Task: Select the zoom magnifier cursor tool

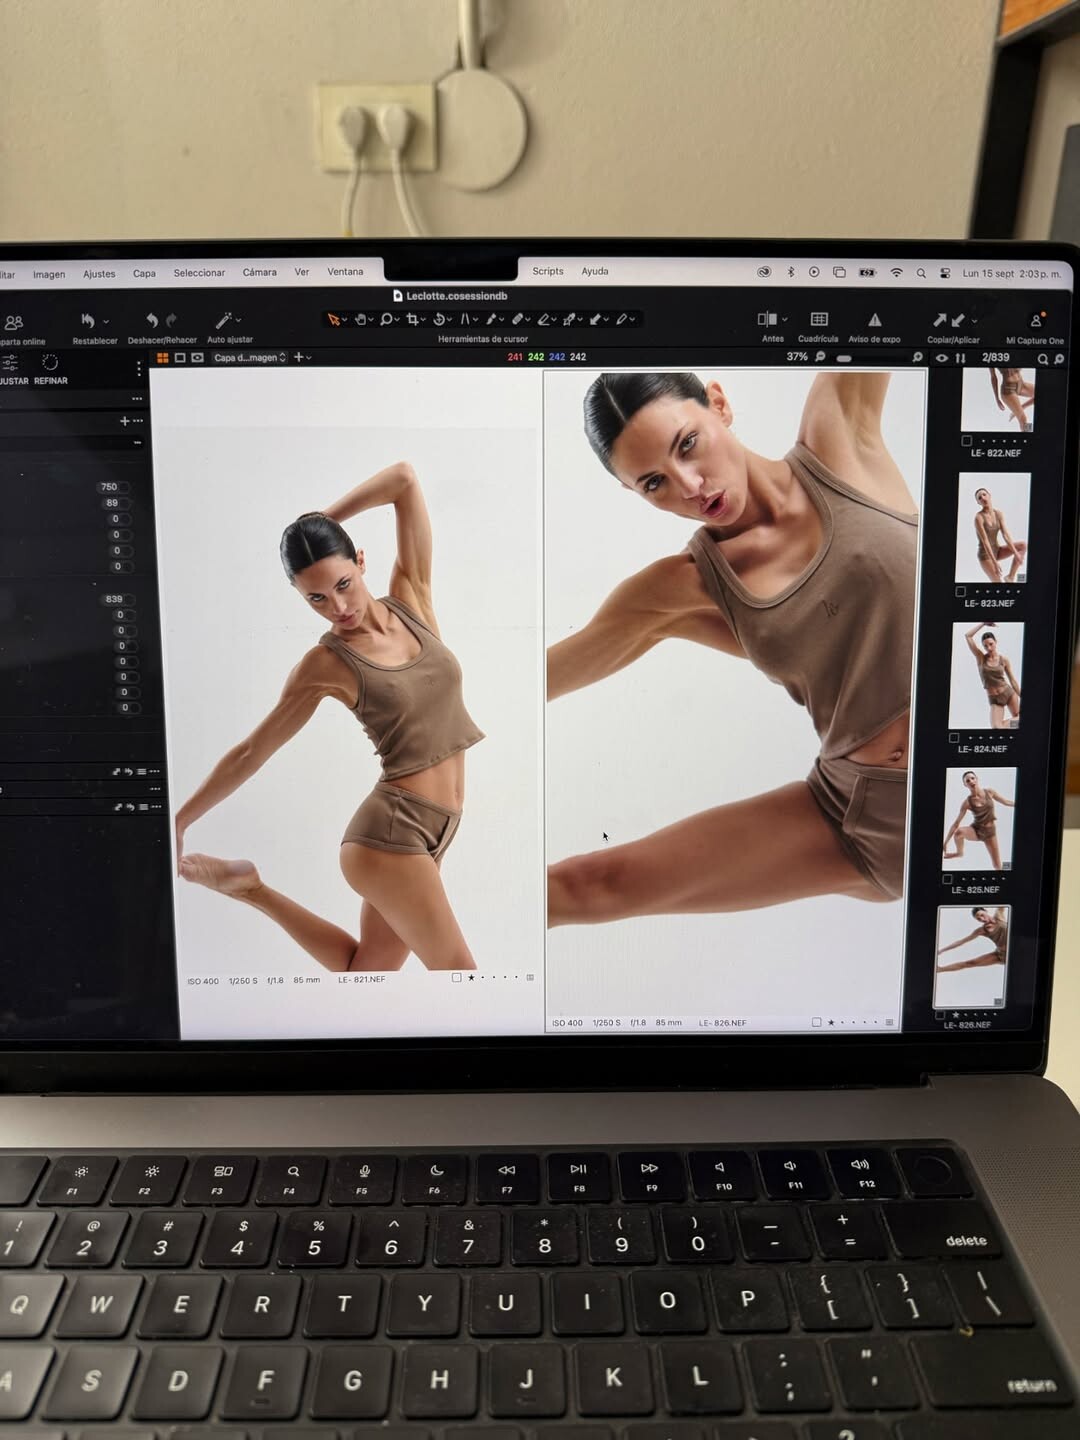Action: (x=386, y=319)
